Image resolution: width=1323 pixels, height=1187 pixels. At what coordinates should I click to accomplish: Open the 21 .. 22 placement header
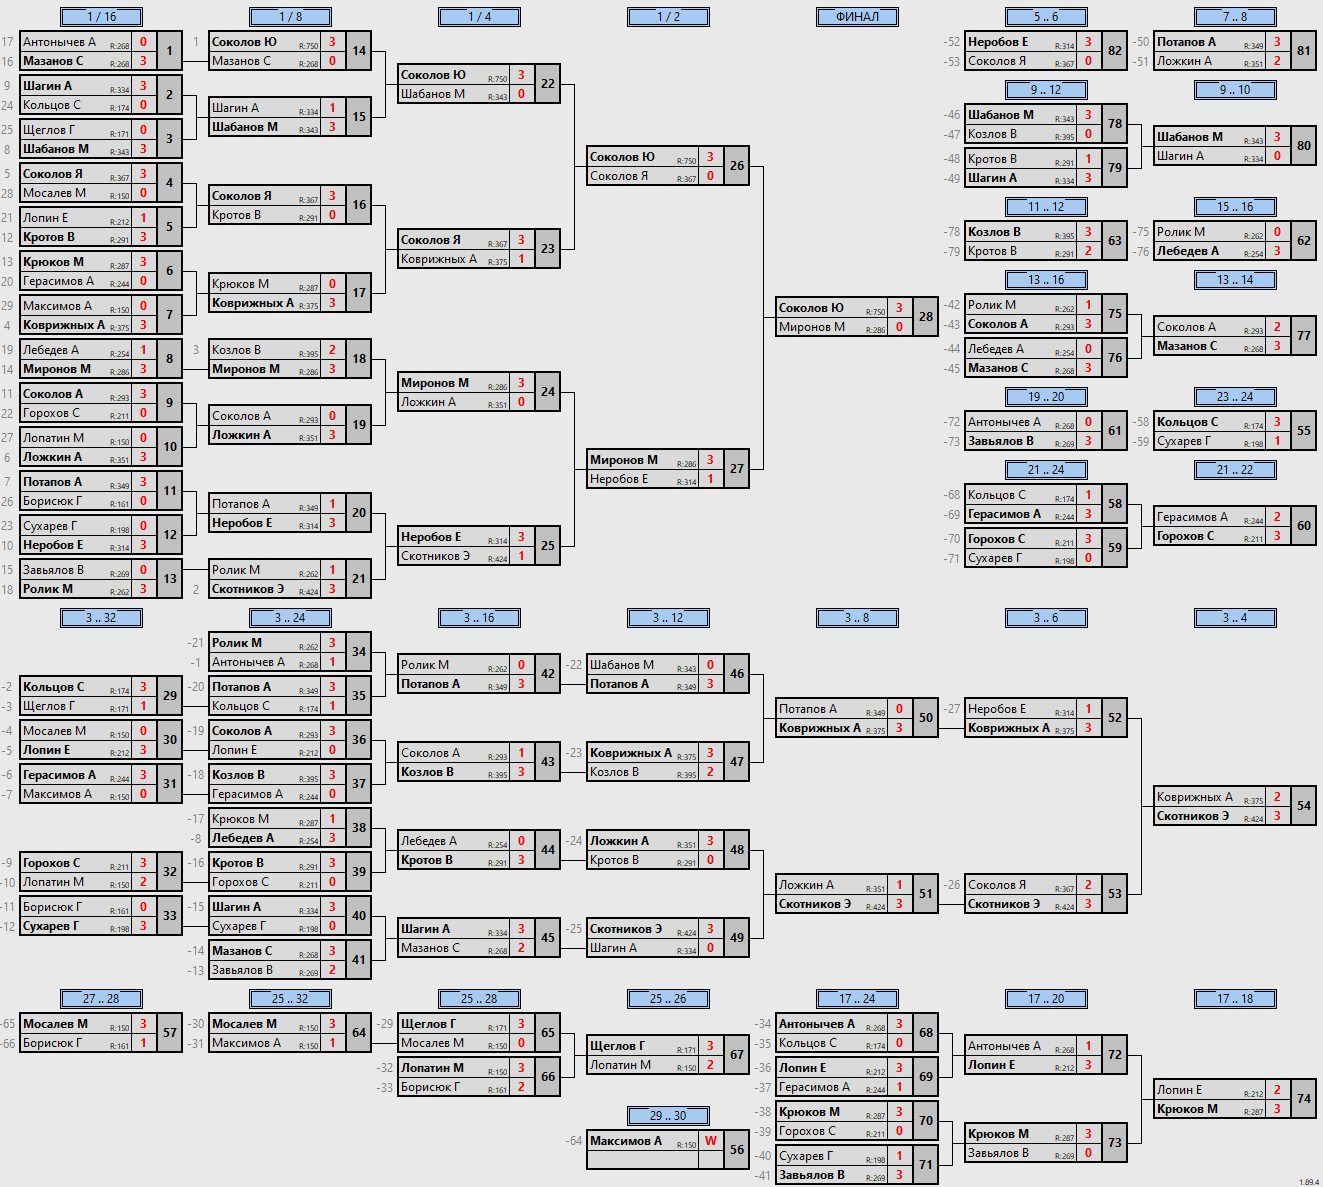pyautogui.click(x=1235, y=469)
